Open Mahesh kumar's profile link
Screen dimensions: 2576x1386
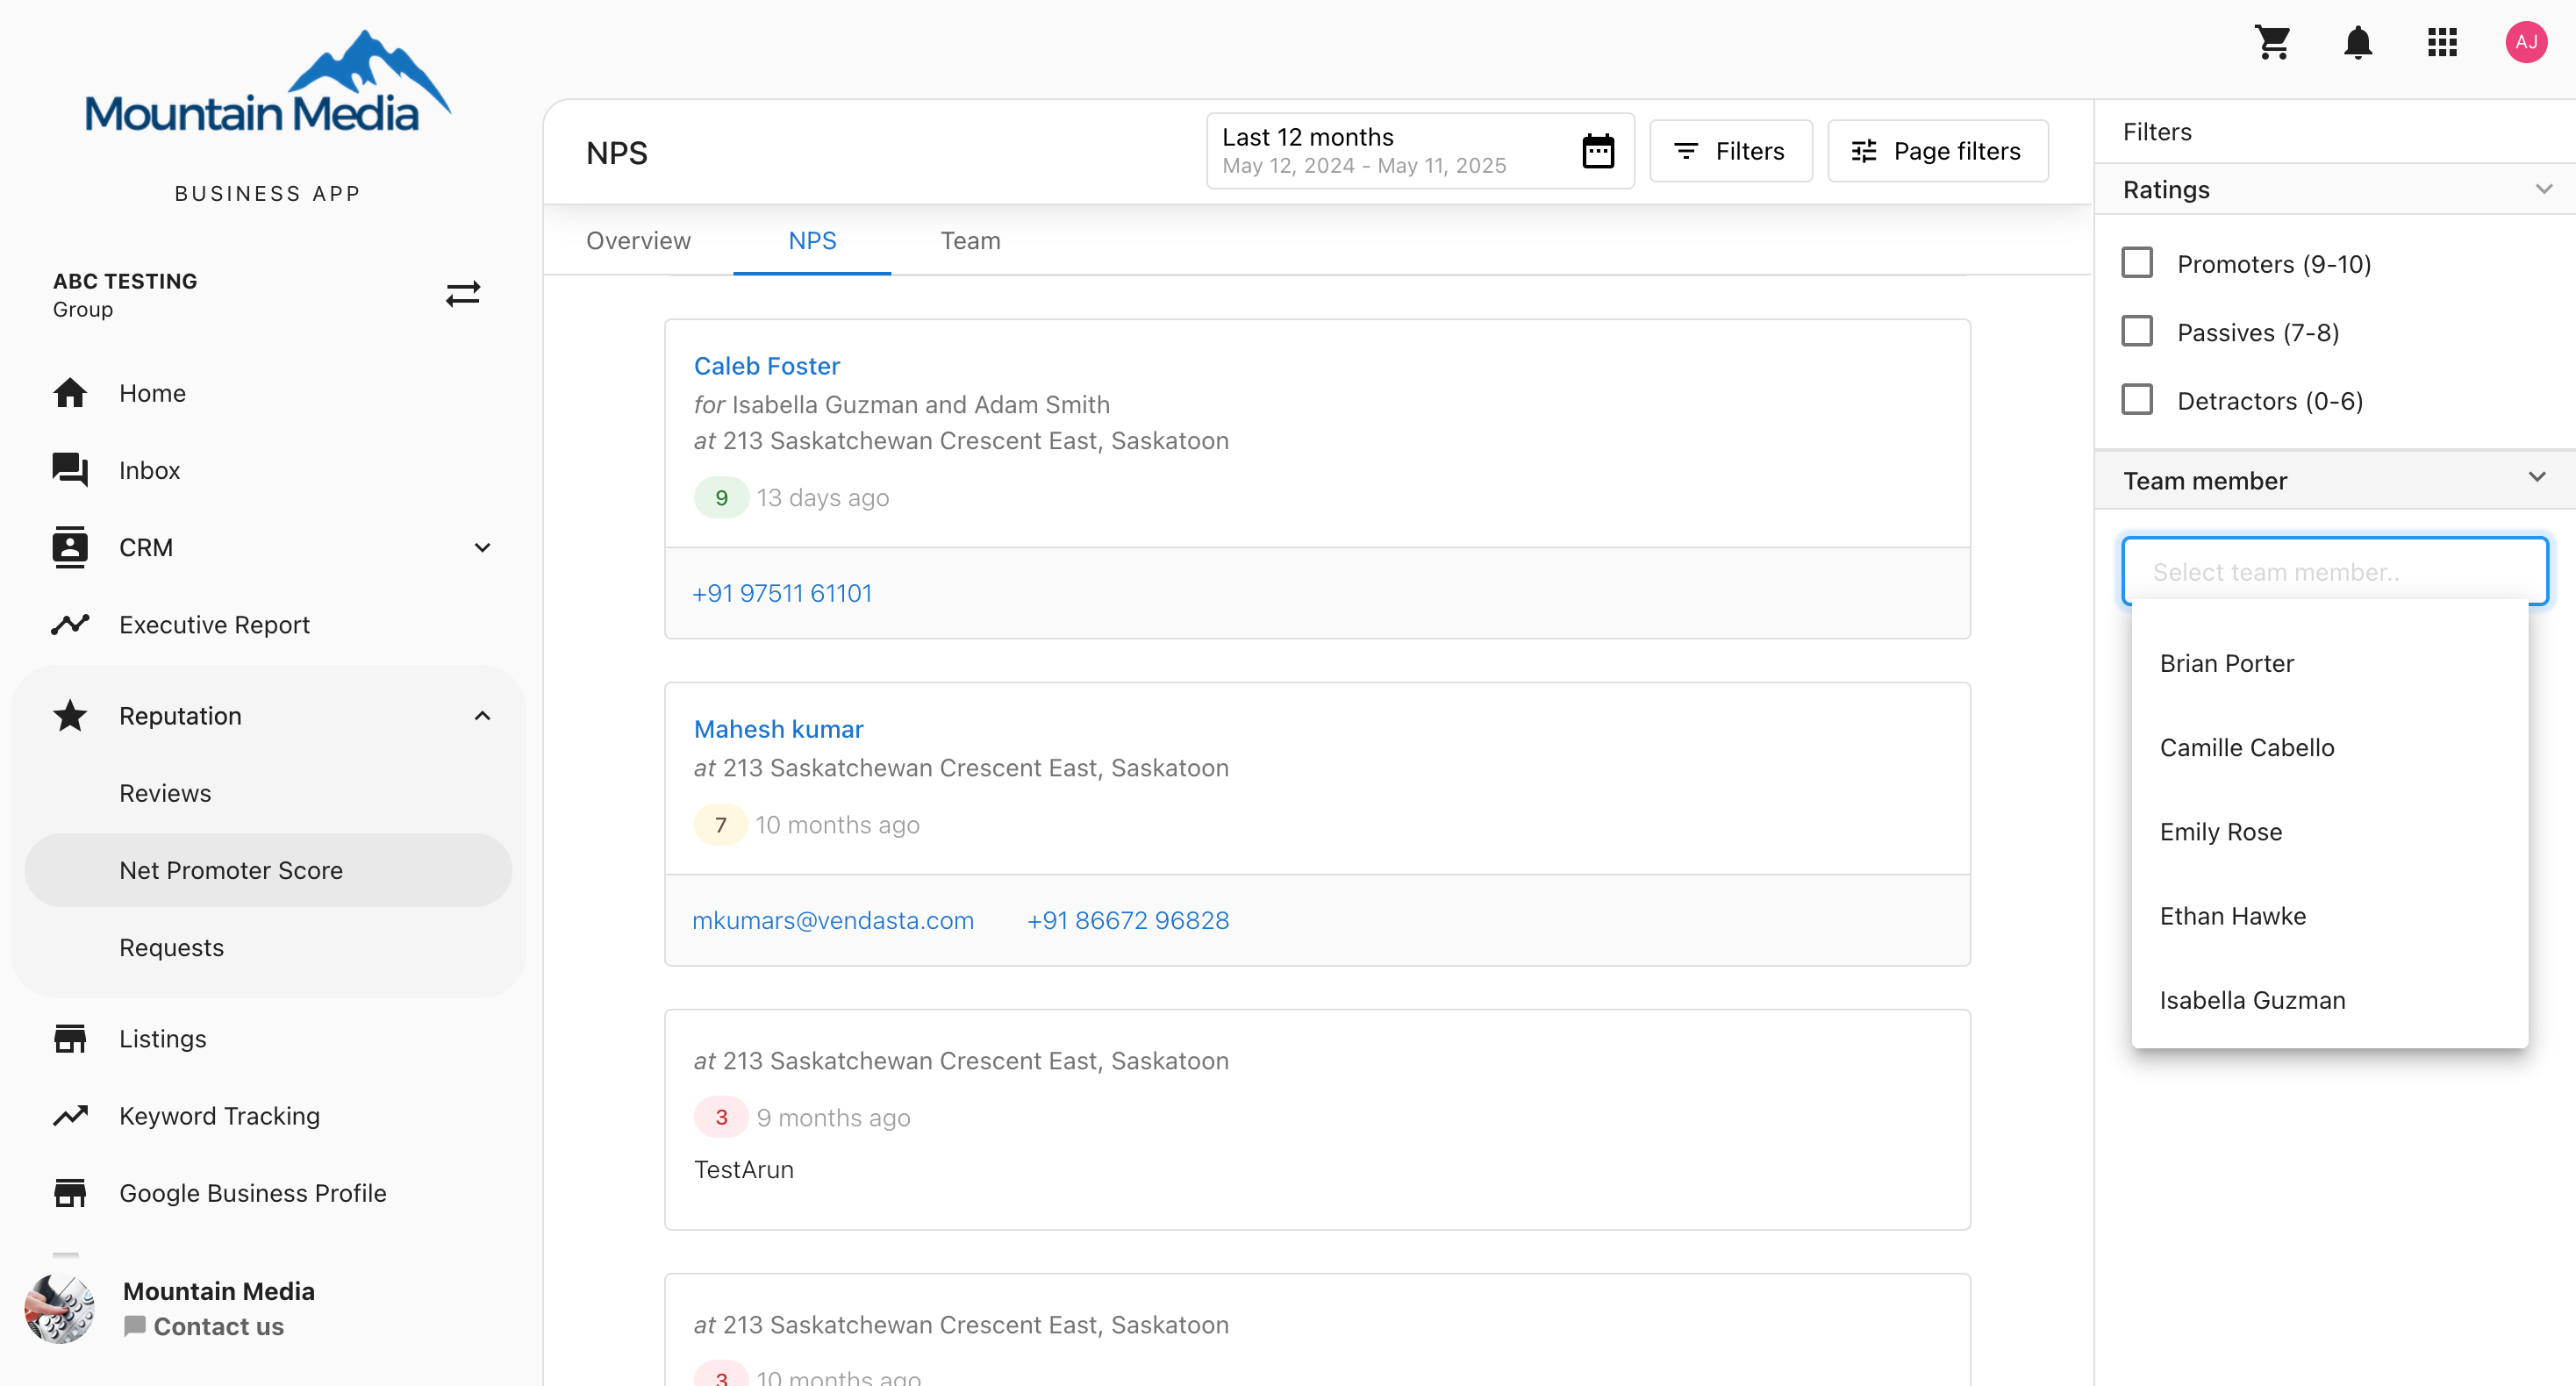(x=779, y=729)
